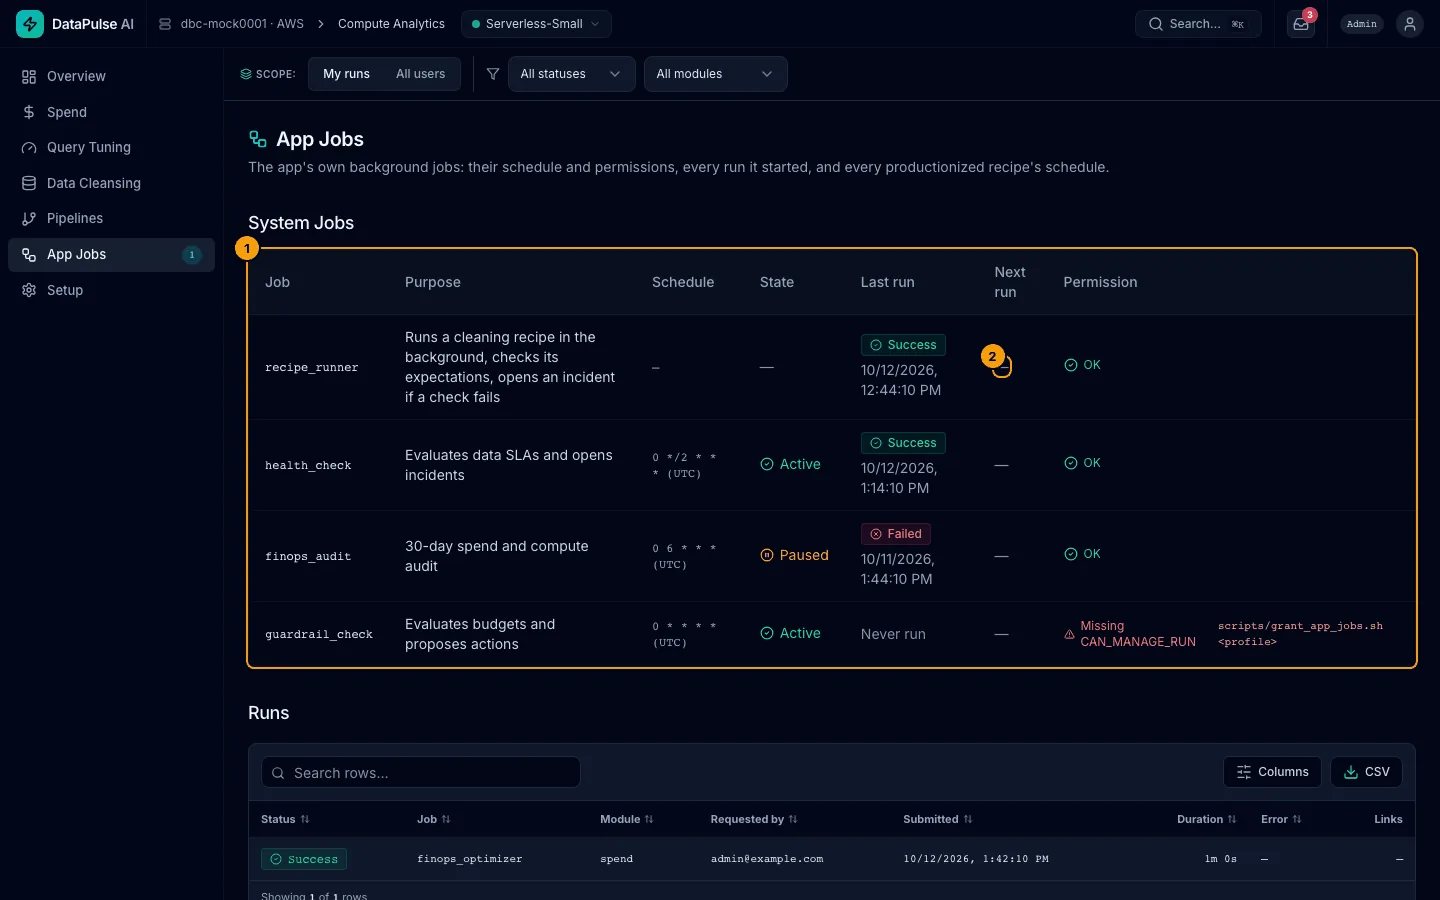Screen dimensions: 1440x900
Task: Sort runs by Job column
Action: click(x=434, y=819)
